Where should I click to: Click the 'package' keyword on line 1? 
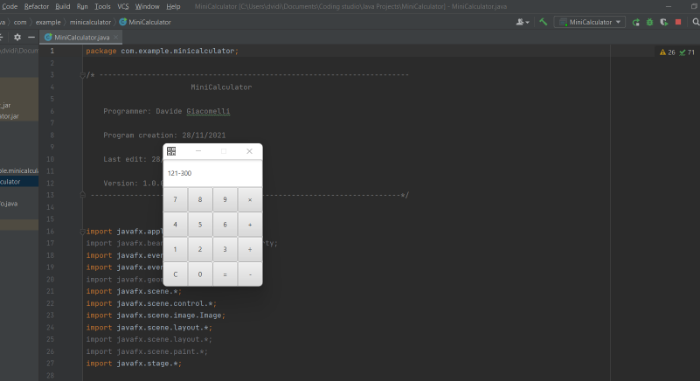101,51
